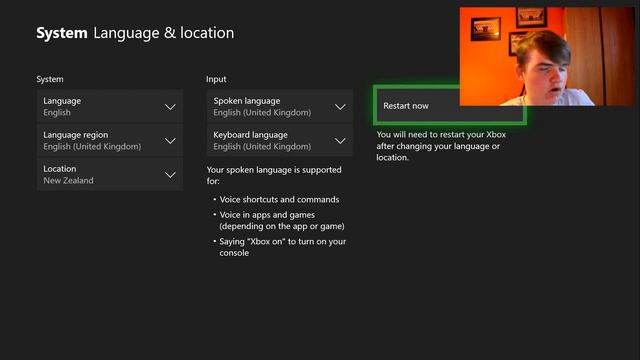Click the webcam video overlay

[547, 56]
